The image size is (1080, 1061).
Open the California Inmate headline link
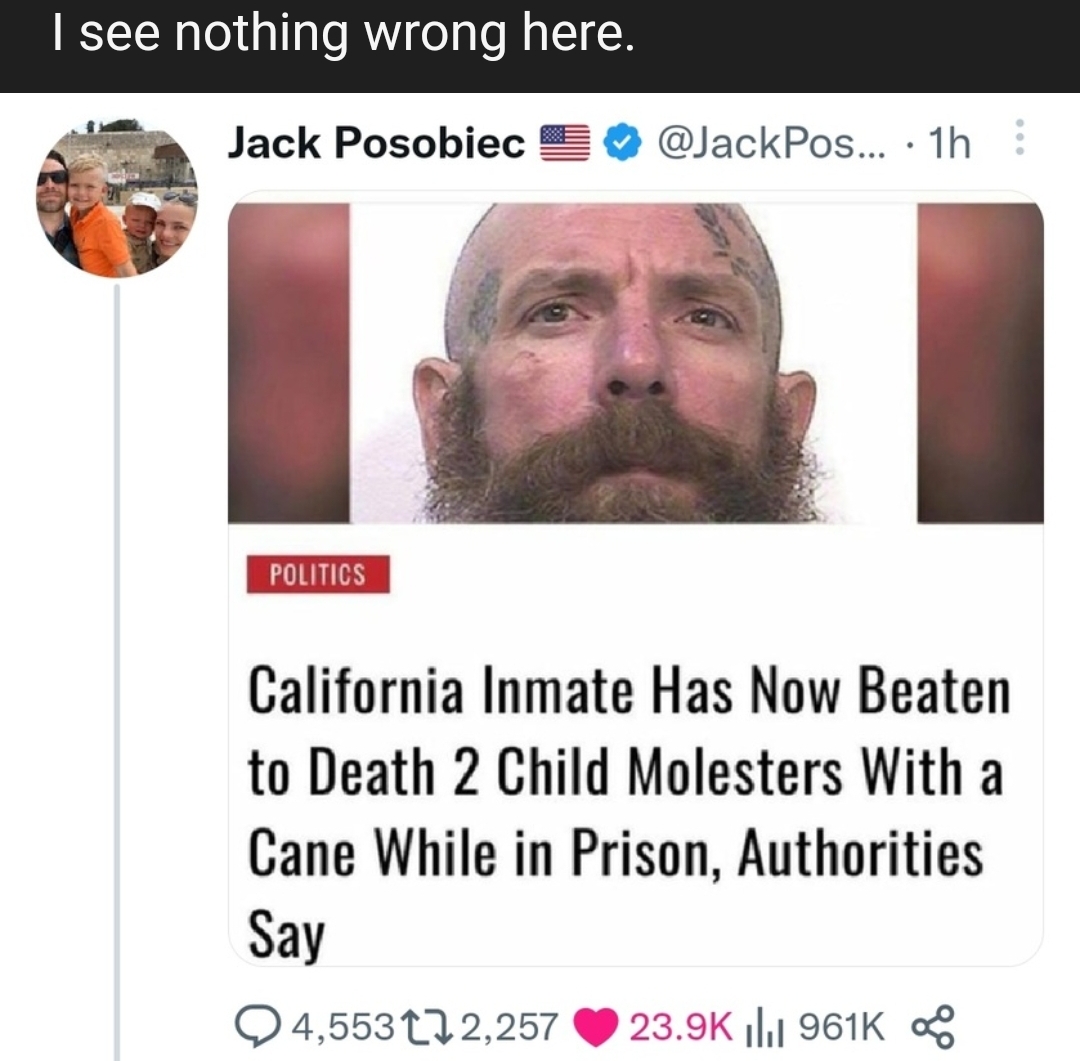pos(629,811)
